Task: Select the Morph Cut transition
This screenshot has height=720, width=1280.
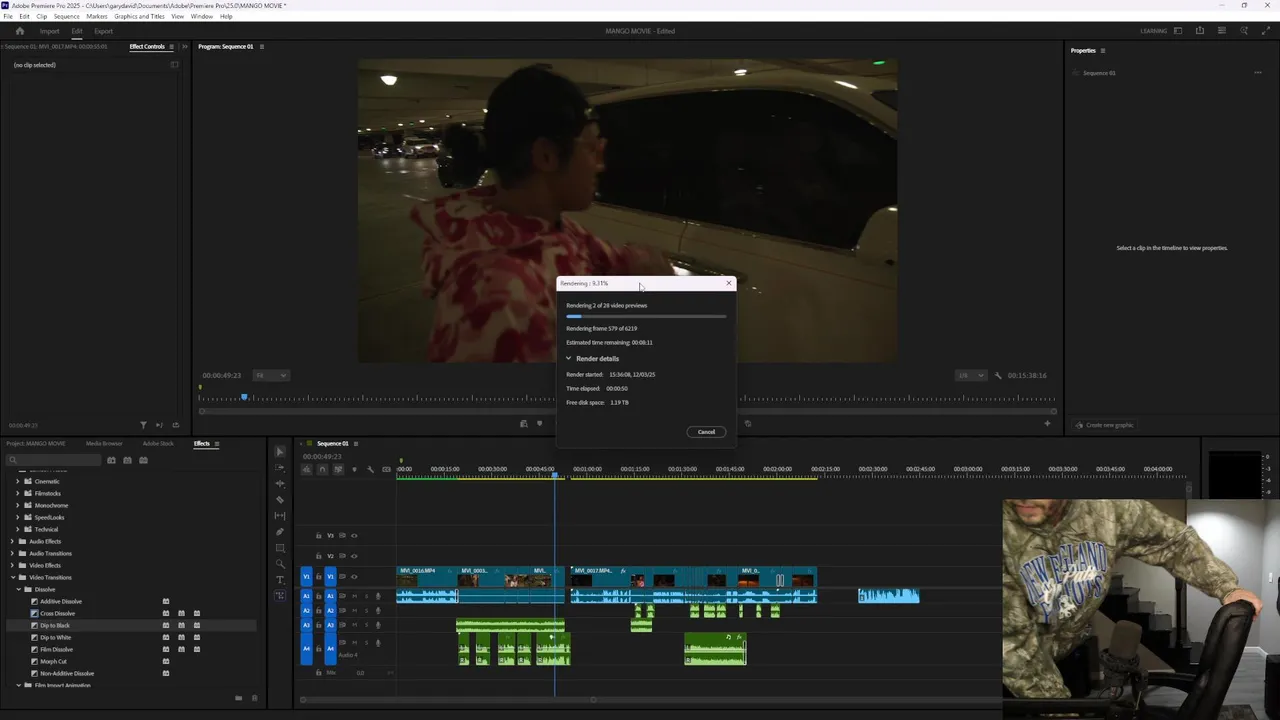Action: (54, 662)
